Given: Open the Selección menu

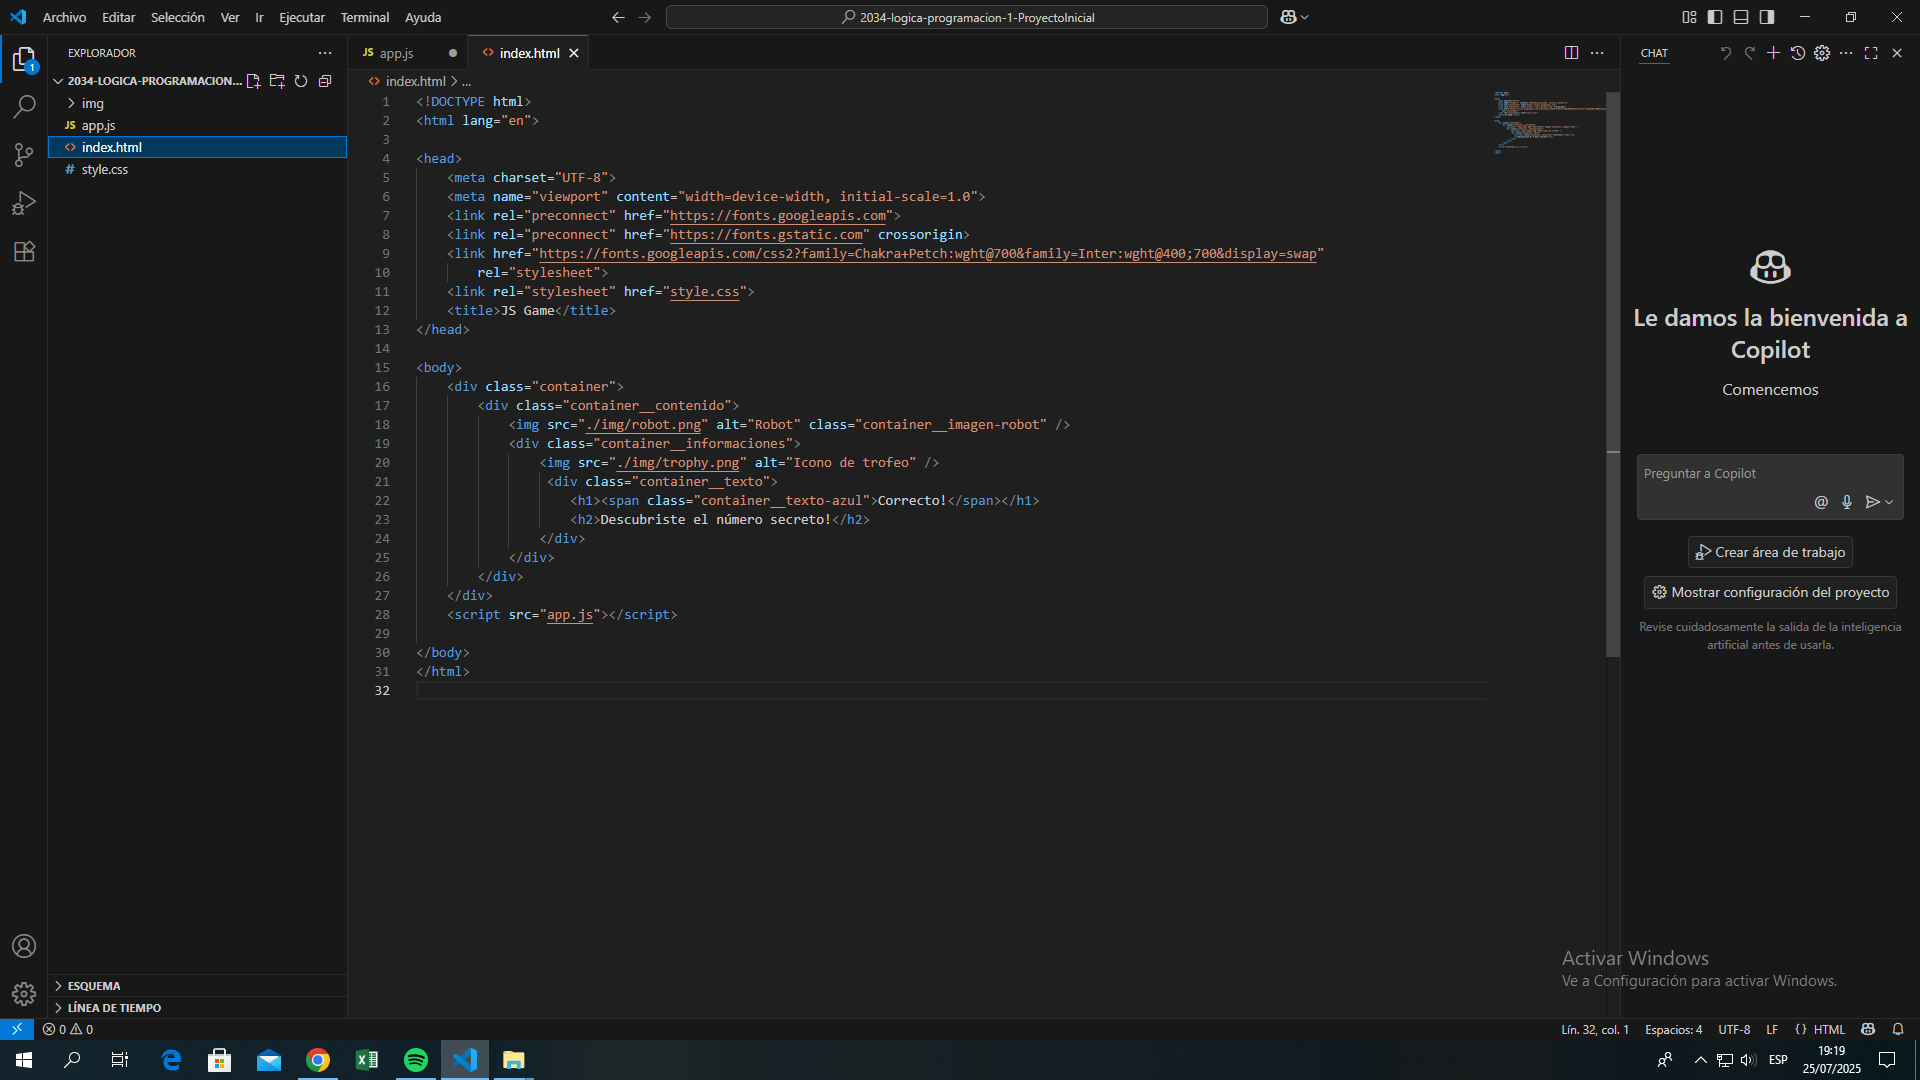Looking at the screenshot, I should 177,17.
